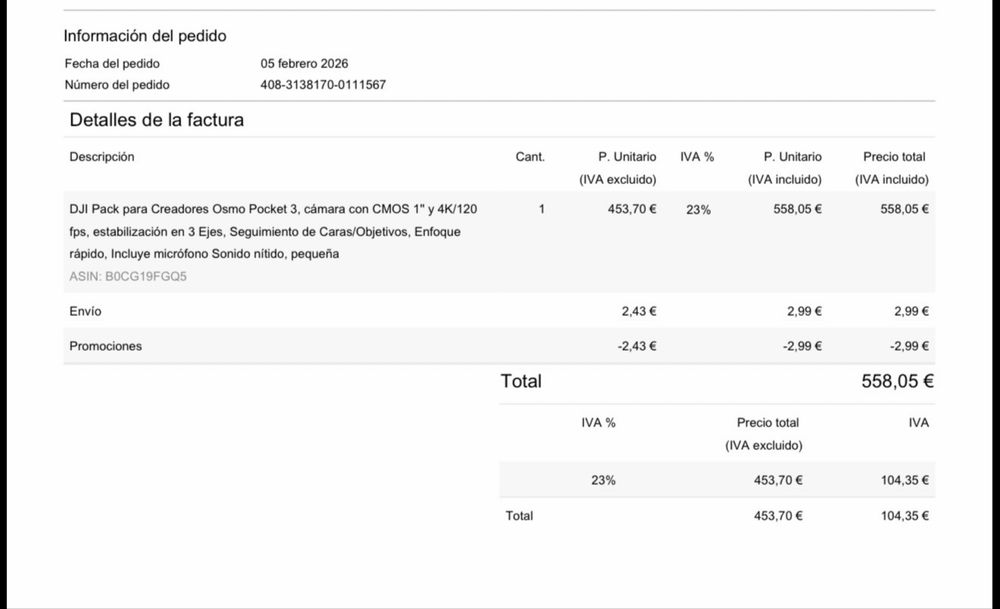Viewport: 1000px width, 609px height.
Task: Click the Número del pedido label
Action: [117, 85]
